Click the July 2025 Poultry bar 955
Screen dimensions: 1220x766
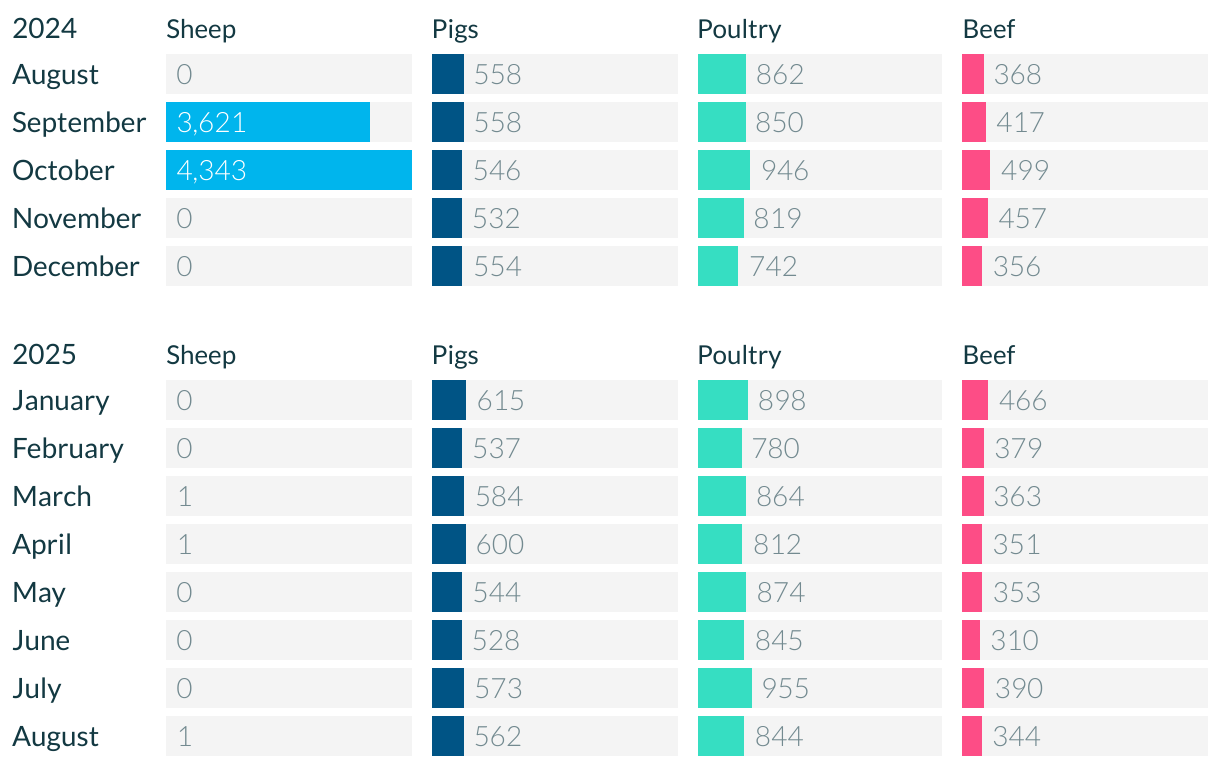pos(725,688)
